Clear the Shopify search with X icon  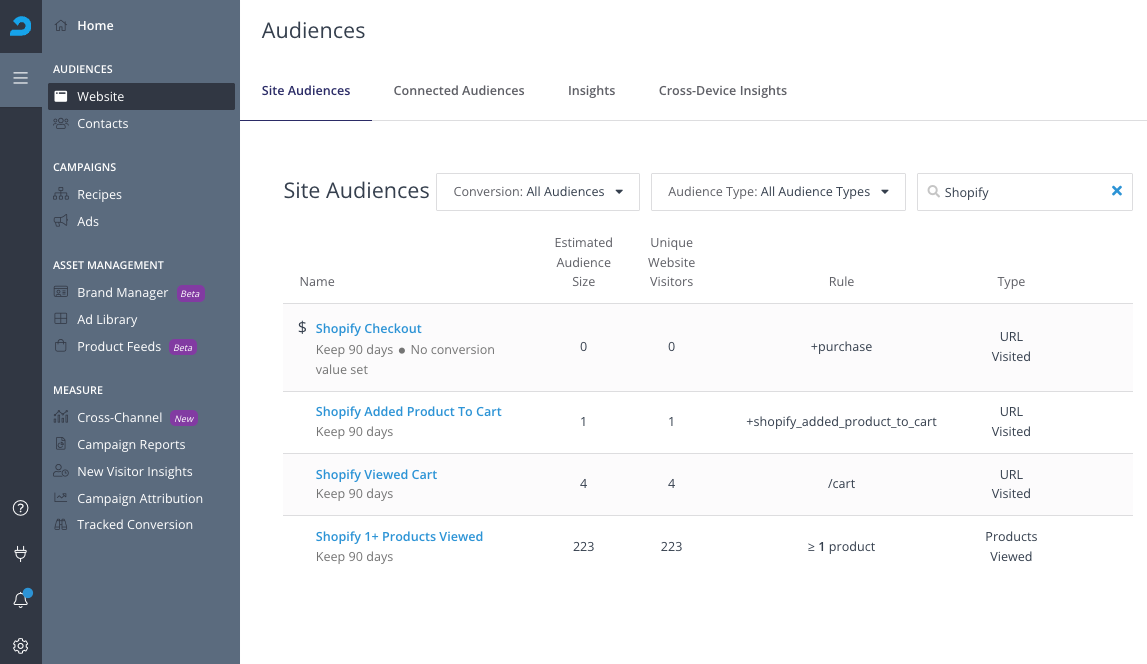(x=1117, y=191)
